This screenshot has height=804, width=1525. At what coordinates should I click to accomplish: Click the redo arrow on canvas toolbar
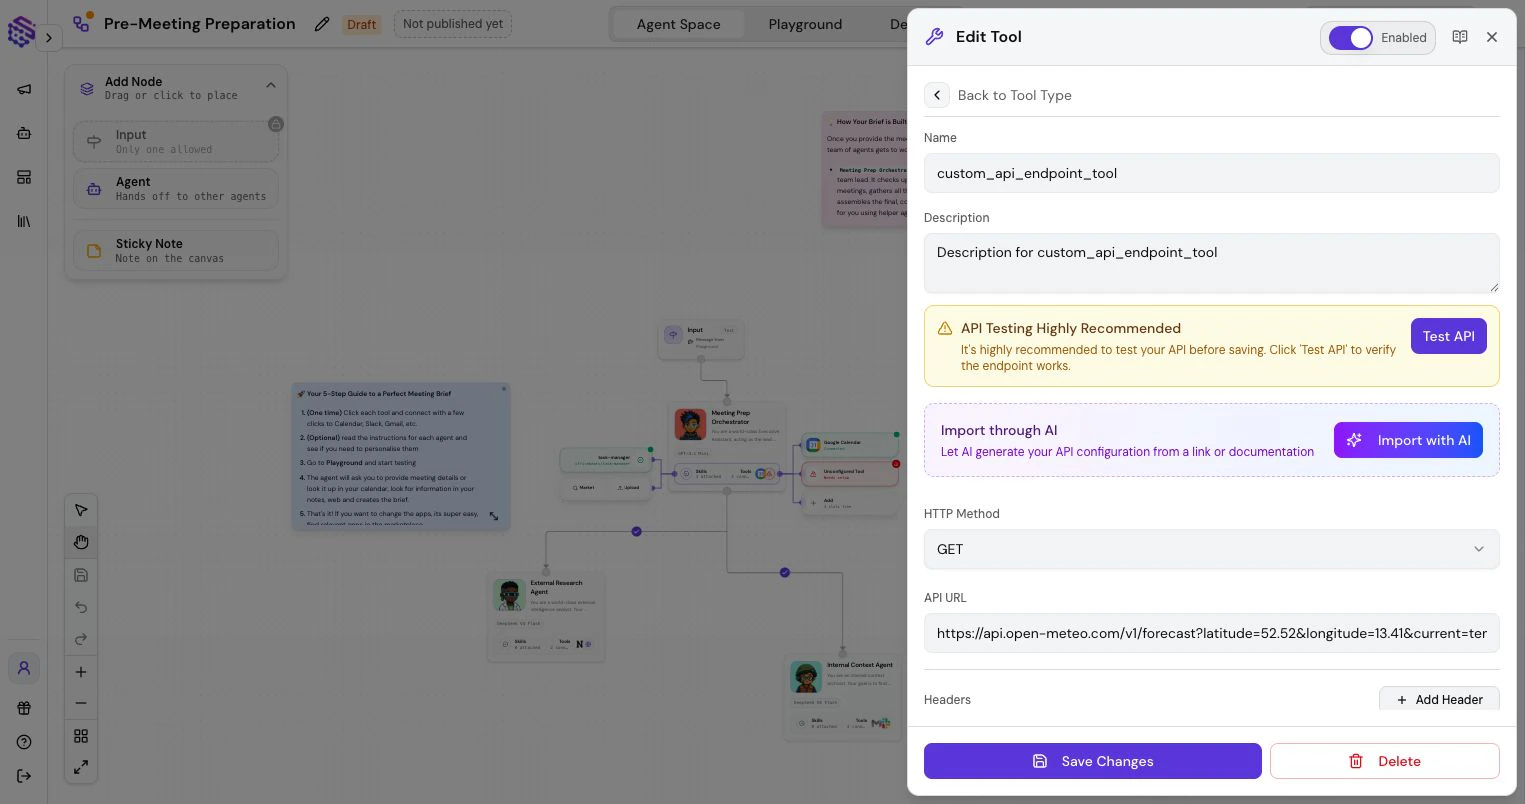point(81,639)
